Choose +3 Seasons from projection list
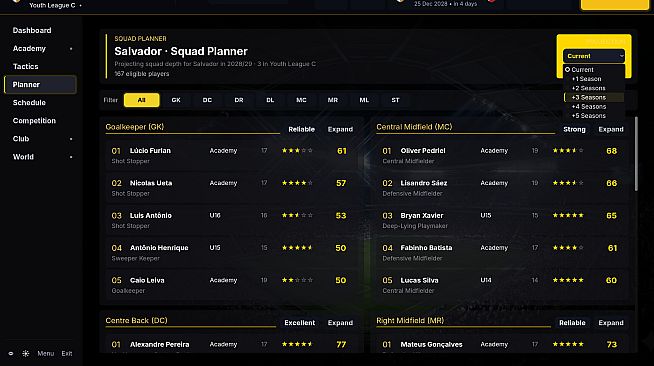 coord(594,97)
